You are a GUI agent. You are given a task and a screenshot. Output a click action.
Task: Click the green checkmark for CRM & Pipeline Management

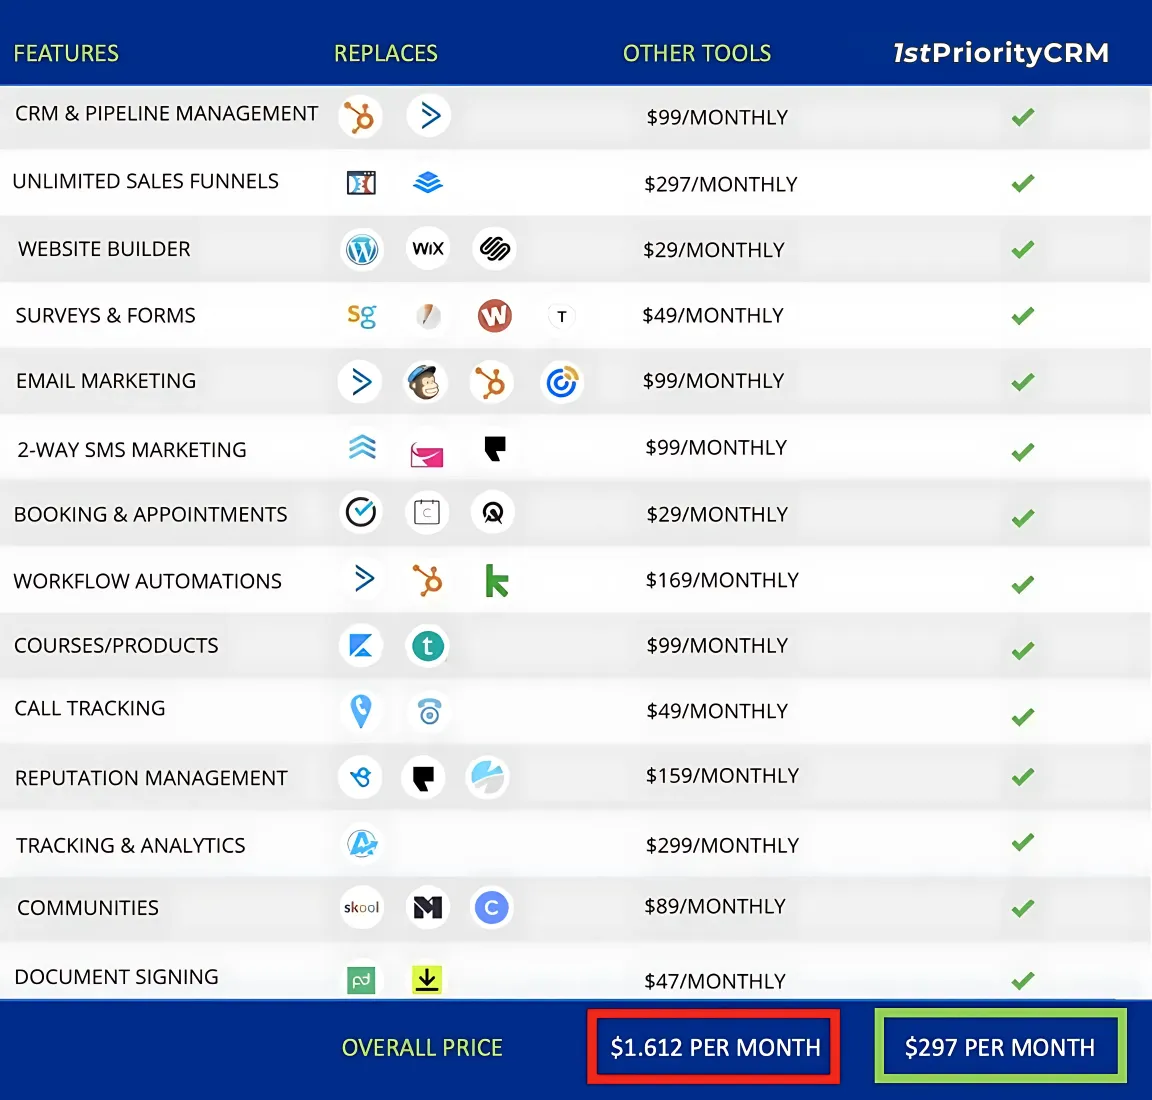click(x=1023, y=117)
